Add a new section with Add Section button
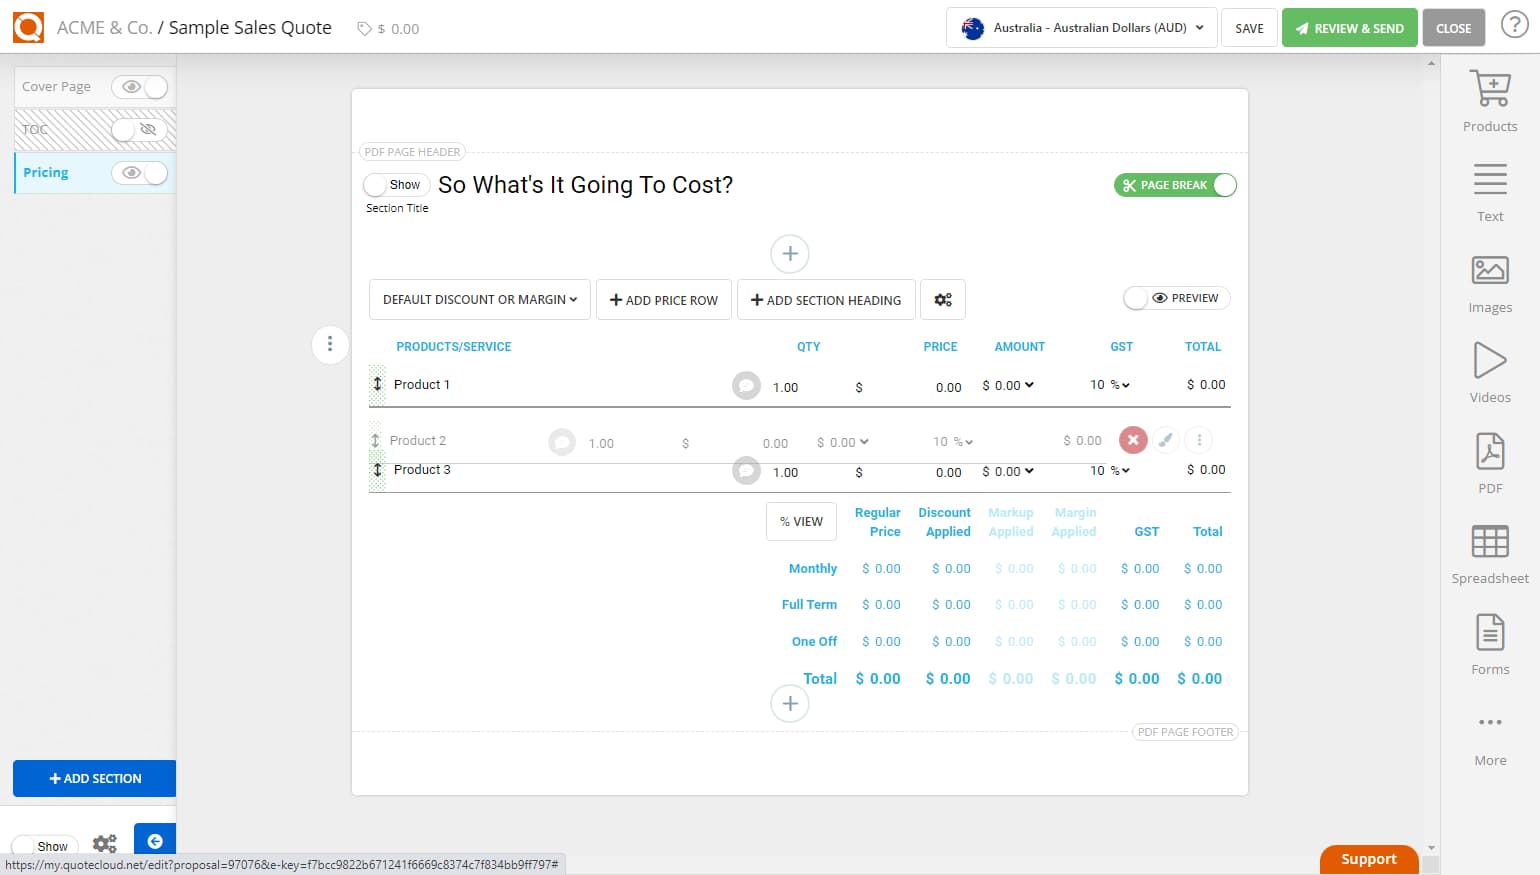This screenshot has height=875, width=1540. pyautogui.click(x=94, y=778)
